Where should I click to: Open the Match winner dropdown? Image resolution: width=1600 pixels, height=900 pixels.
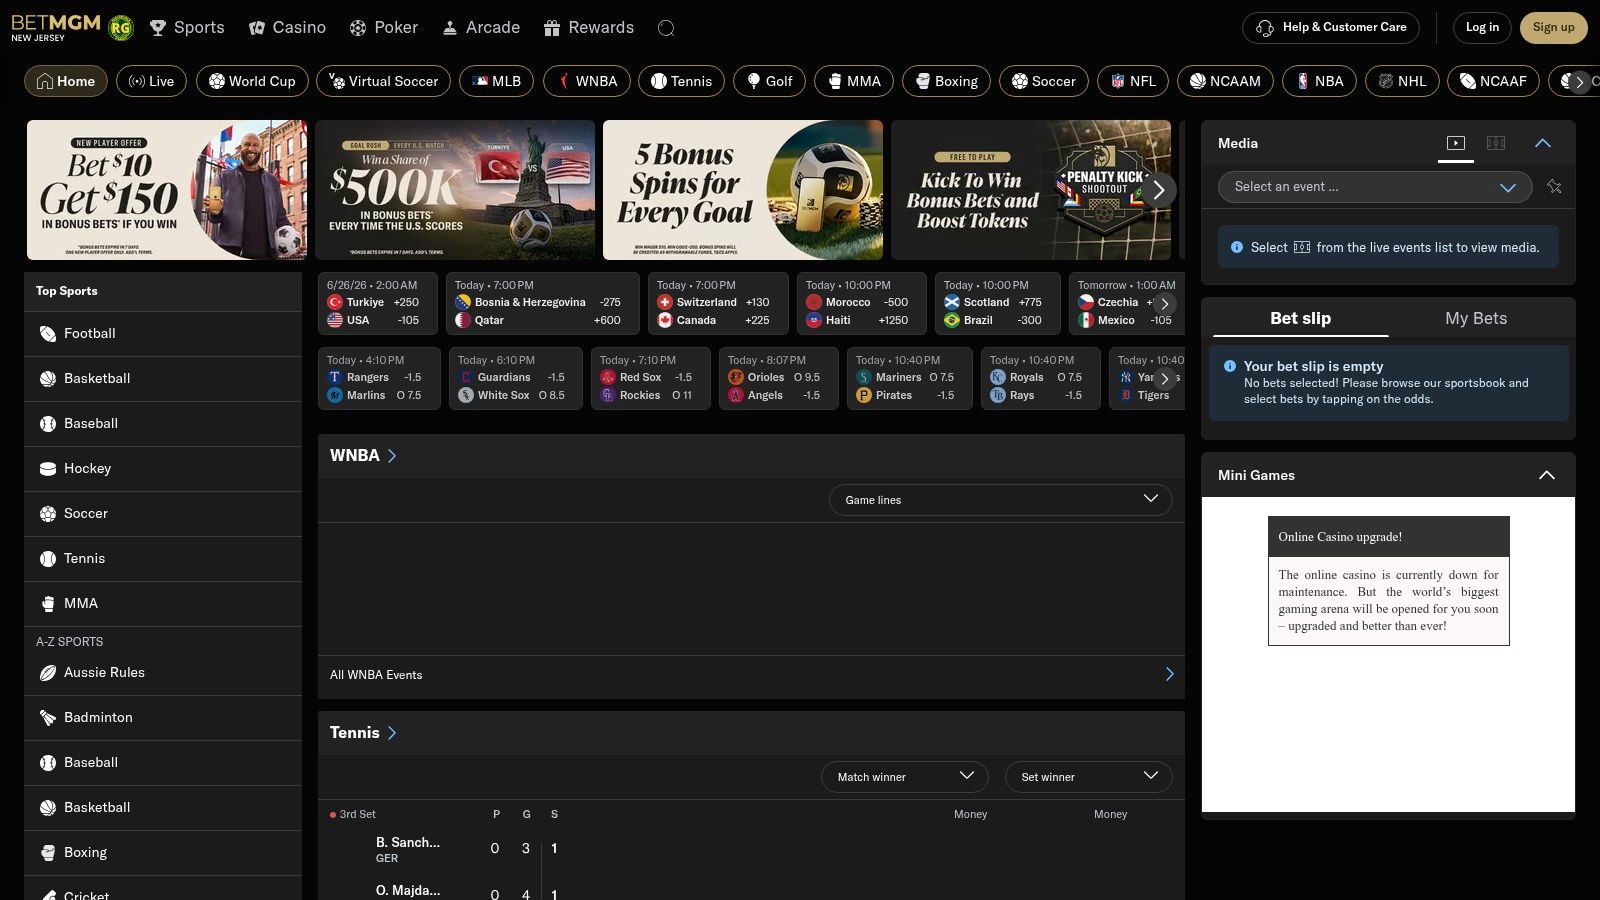coord(905,777)
